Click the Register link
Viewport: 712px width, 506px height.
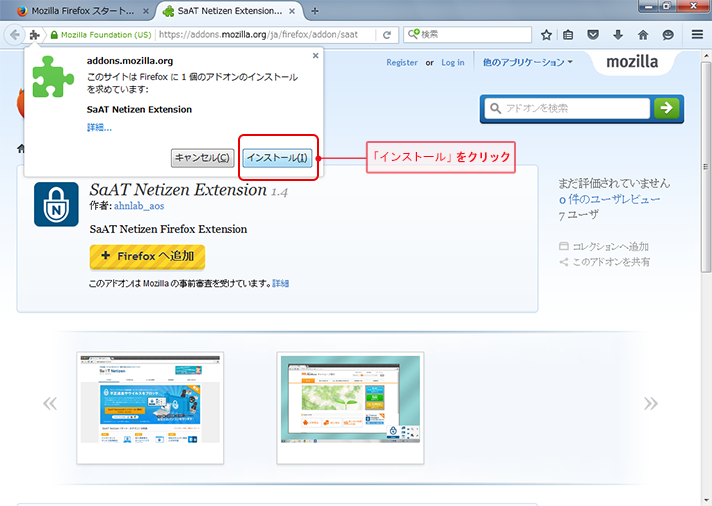(402, 63)
